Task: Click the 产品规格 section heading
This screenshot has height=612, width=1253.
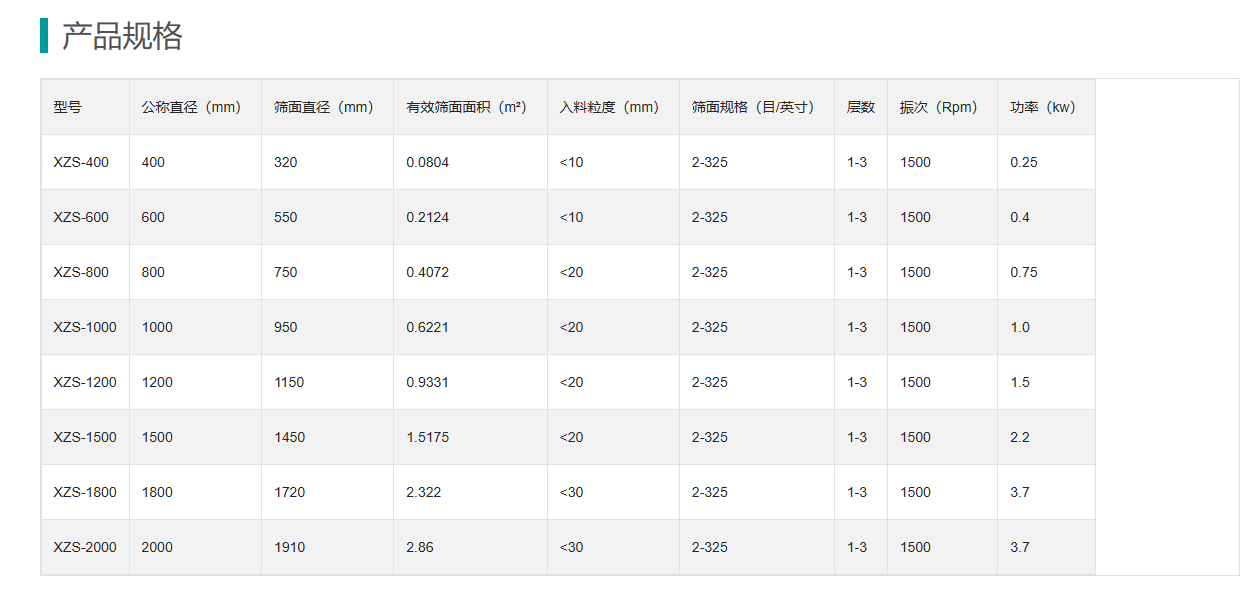Action: (122, 36)
